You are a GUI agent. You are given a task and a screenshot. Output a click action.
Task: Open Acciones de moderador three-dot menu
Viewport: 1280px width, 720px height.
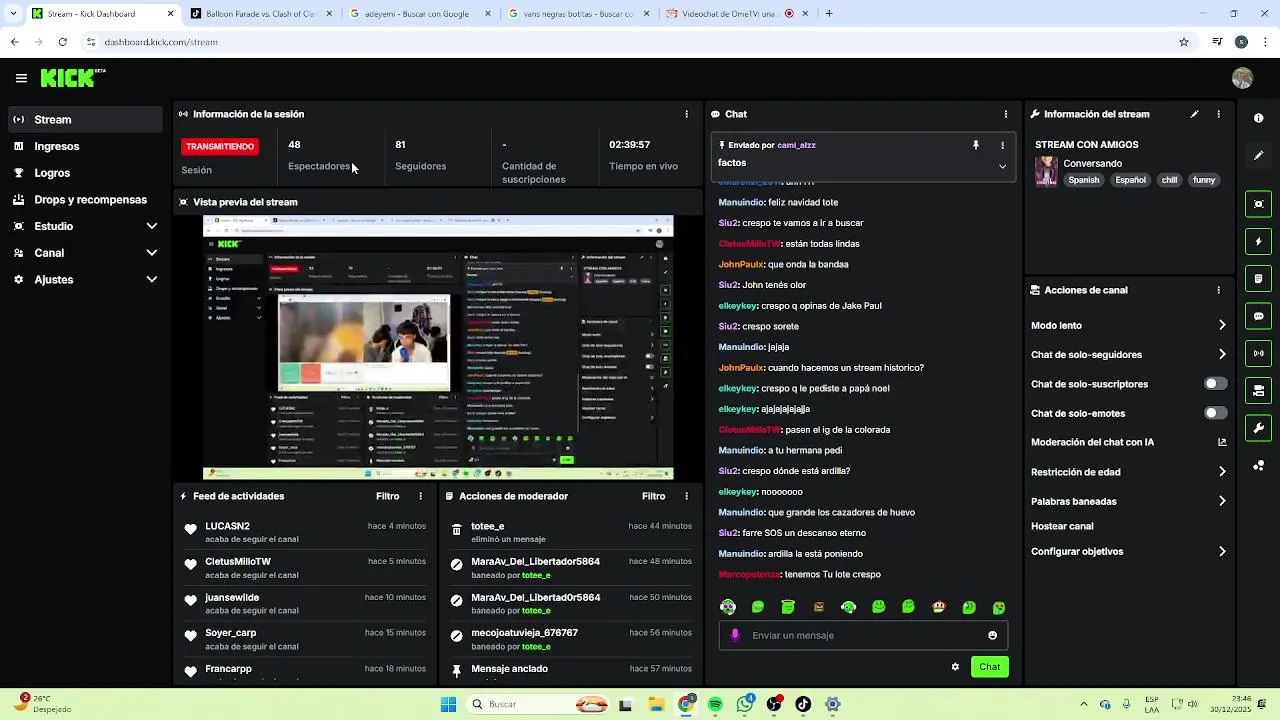click(686, 496)
